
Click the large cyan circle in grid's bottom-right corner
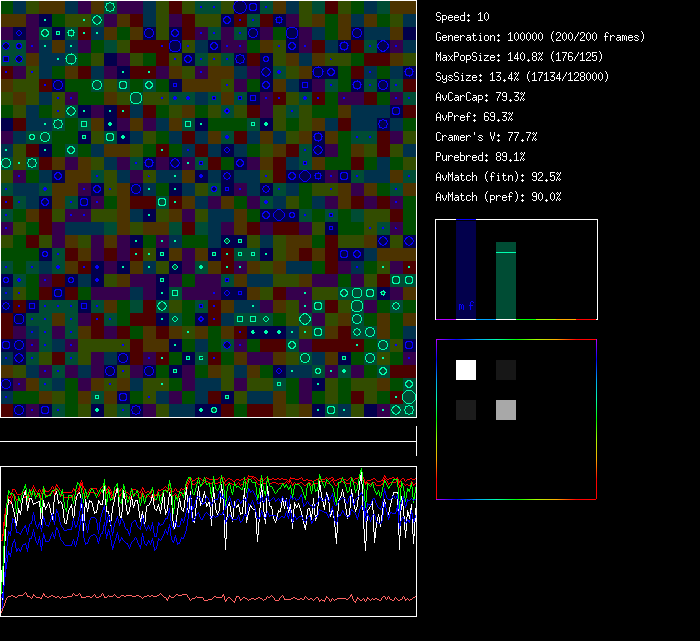tap(409, 397)
